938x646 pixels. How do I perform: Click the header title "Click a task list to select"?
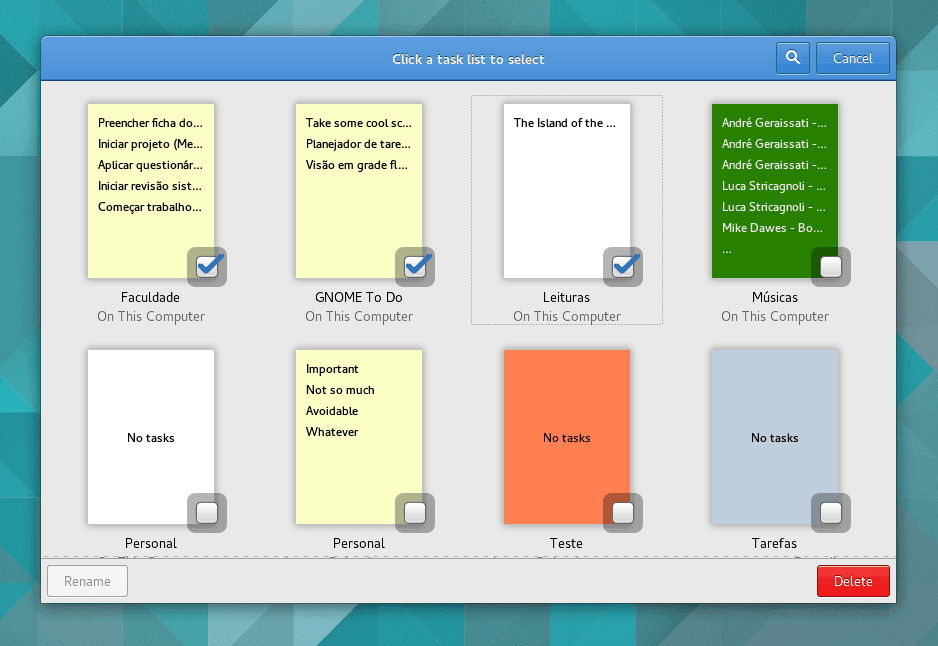click(x=468, y=59)
